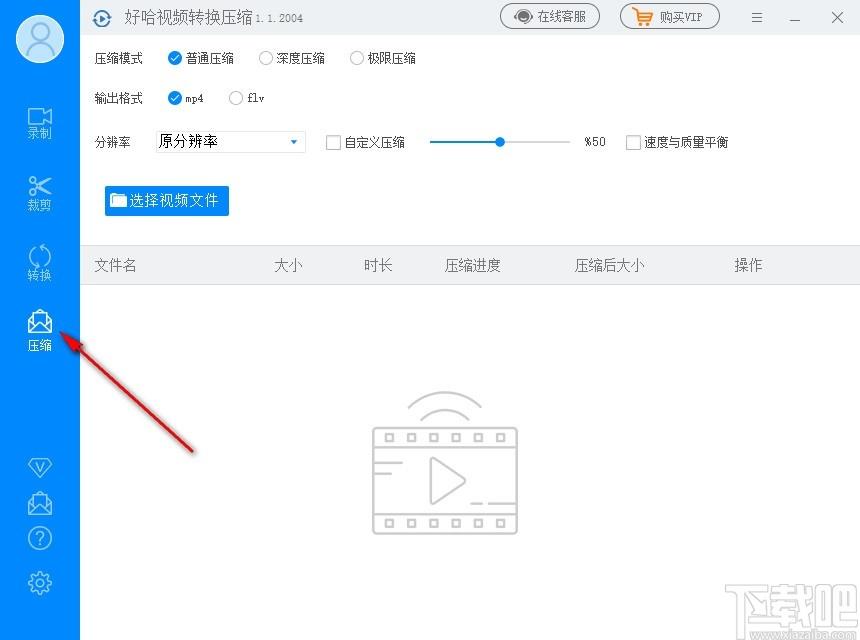Viewport: 860px width, 640px height.
Task: Click the envelope icon below the diamond
Action: tap(39, 503)
